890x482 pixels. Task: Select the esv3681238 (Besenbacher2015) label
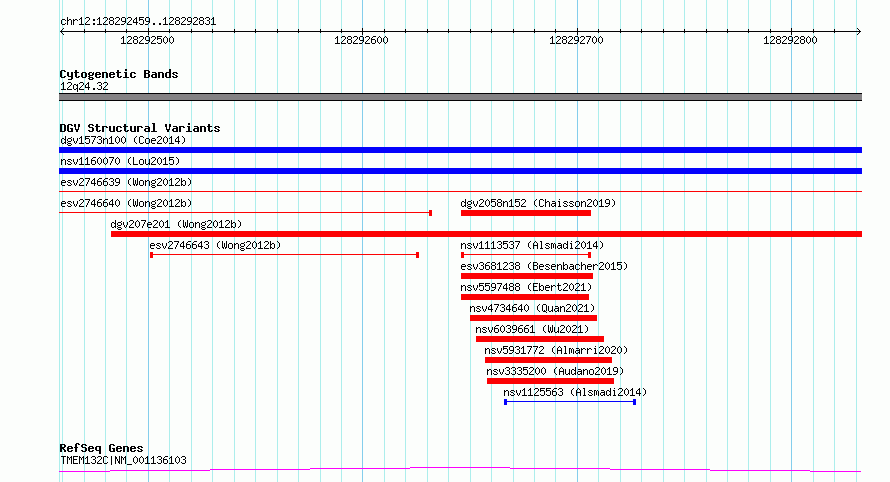(544, 266)
